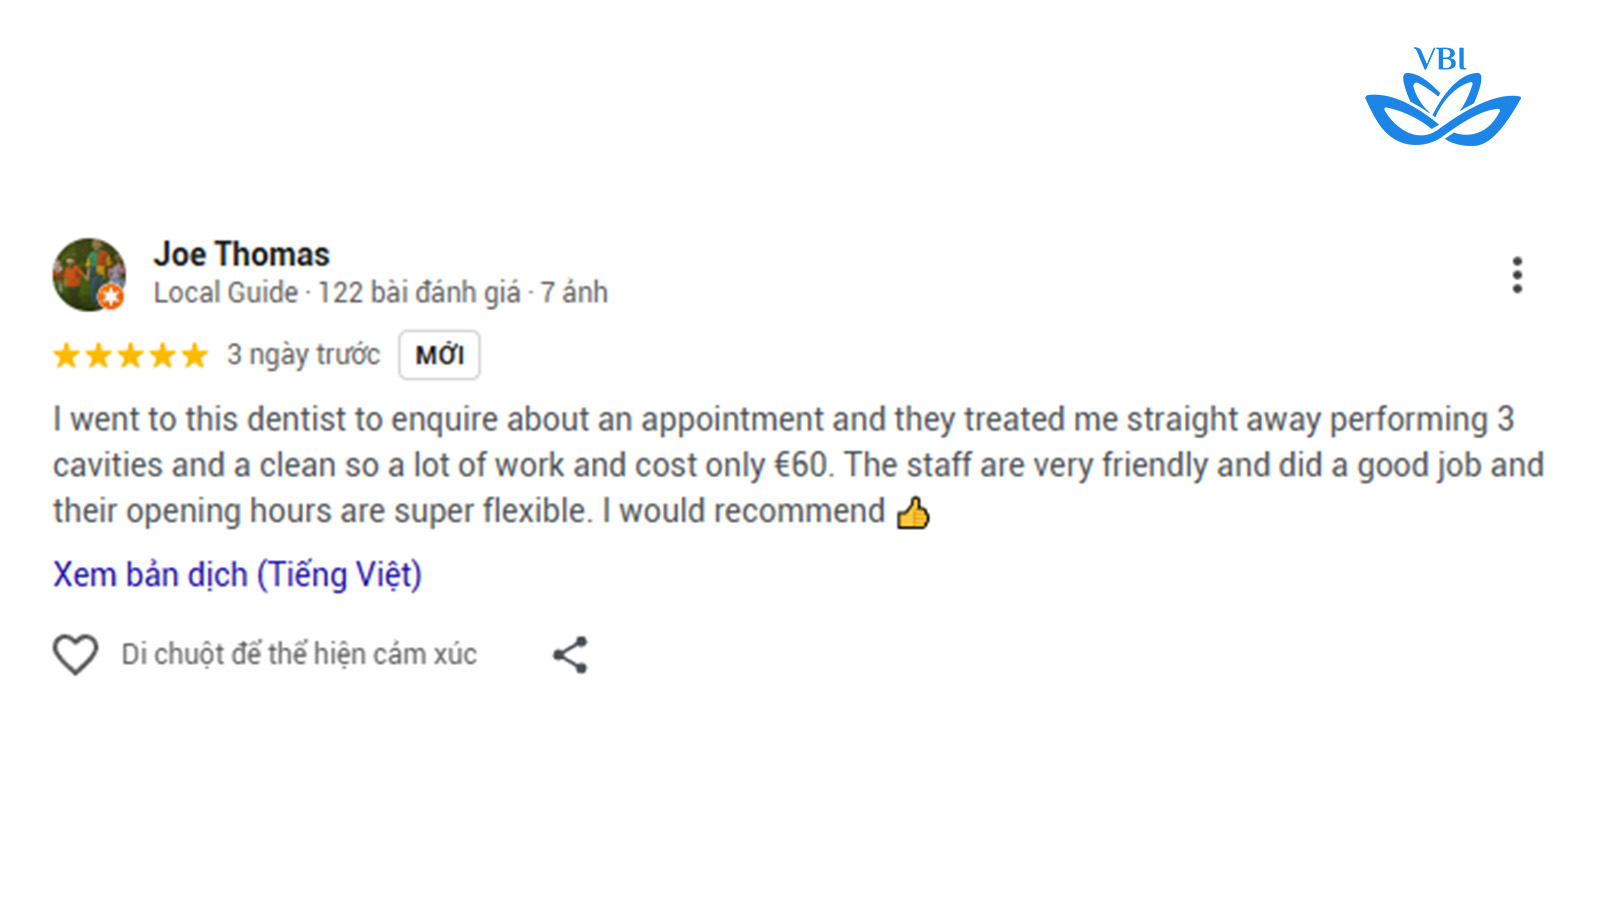1600x900 pixels.
Task: Click the first yellow rating star
Action: [x=66, y=355]
